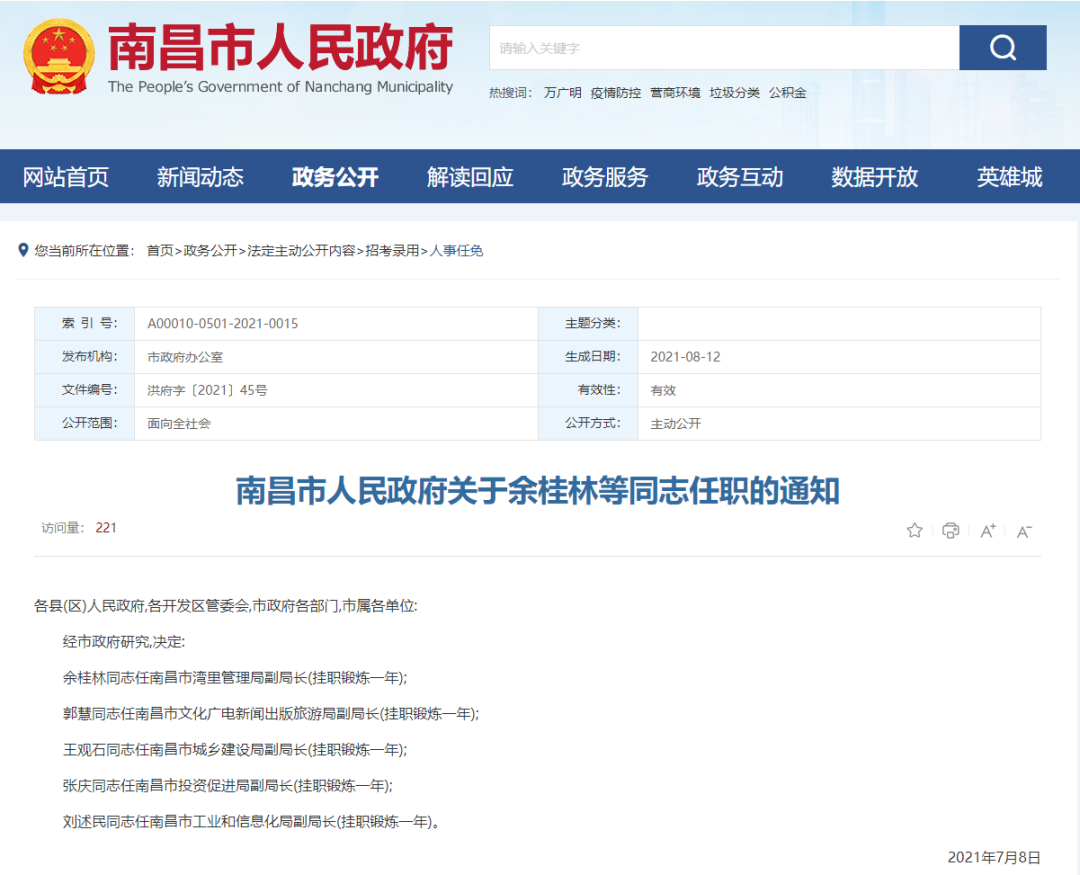
Task: Click the printer icon
Action: pyautogui.click(x=951, y=530)
